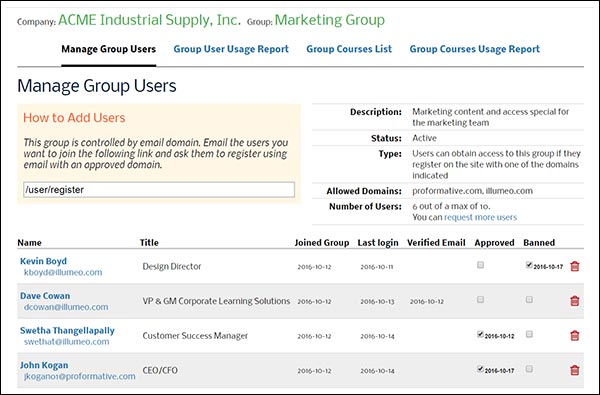This screenshot has width=600, height=395.
Task: Click the How to Add Users heading
Action: coord(74,118)
